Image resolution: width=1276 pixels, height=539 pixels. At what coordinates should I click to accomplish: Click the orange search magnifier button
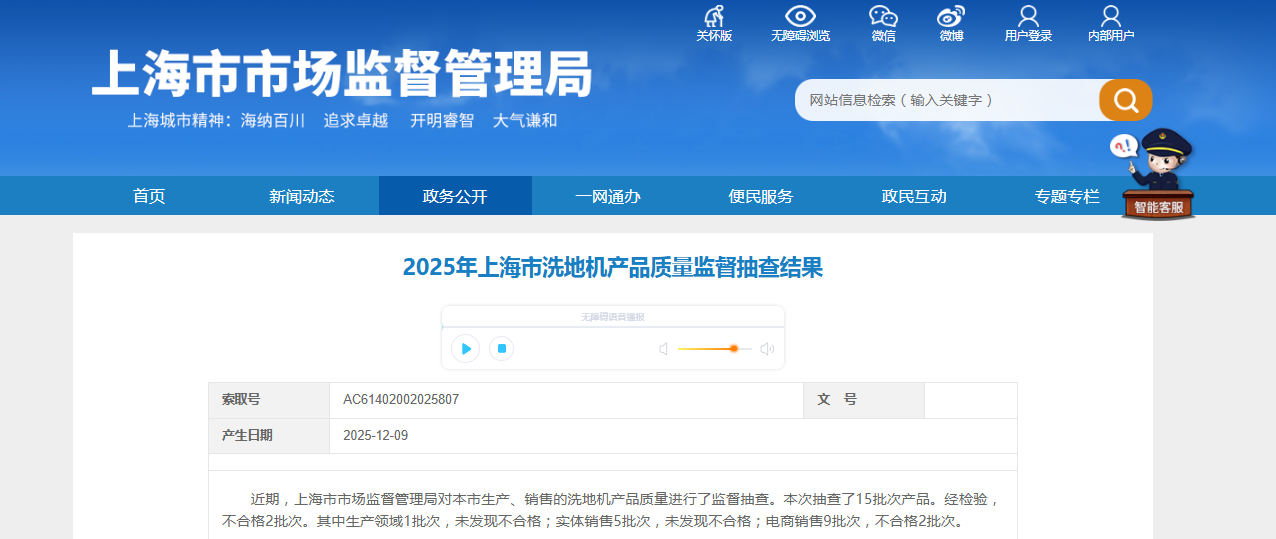coord(1125,100)
